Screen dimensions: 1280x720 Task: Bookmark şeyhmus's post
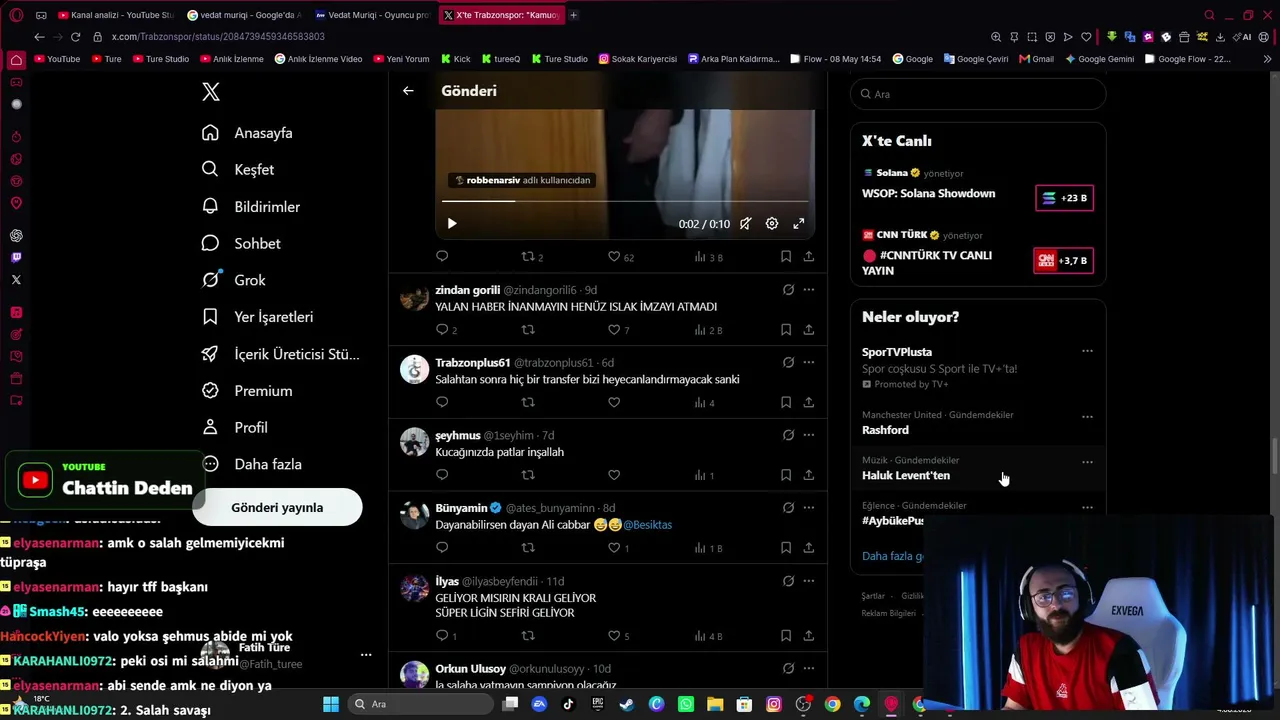pos(786,475)
